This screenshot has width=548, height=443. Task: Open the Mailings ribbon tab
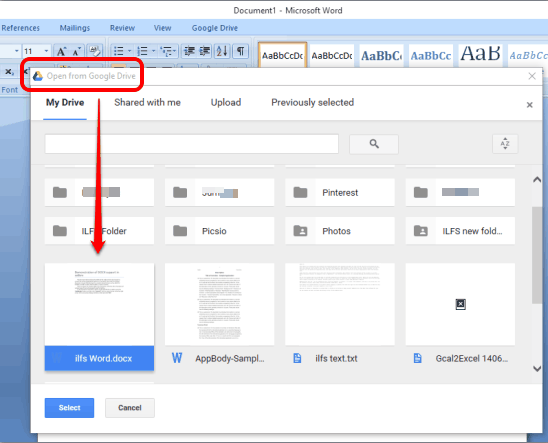[75, 28]
